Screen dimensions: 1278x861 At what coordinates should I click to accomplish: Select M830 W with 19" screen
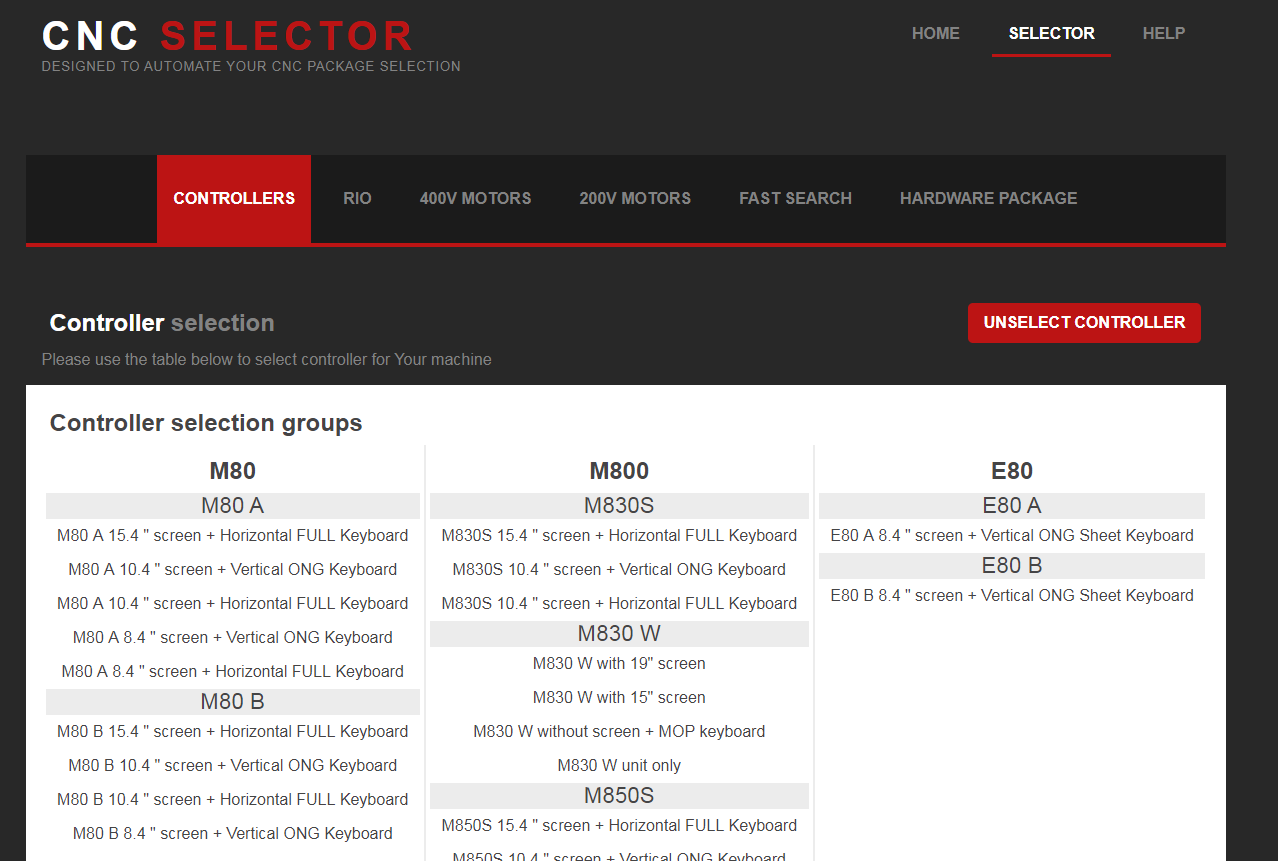(x=619, y=663)
